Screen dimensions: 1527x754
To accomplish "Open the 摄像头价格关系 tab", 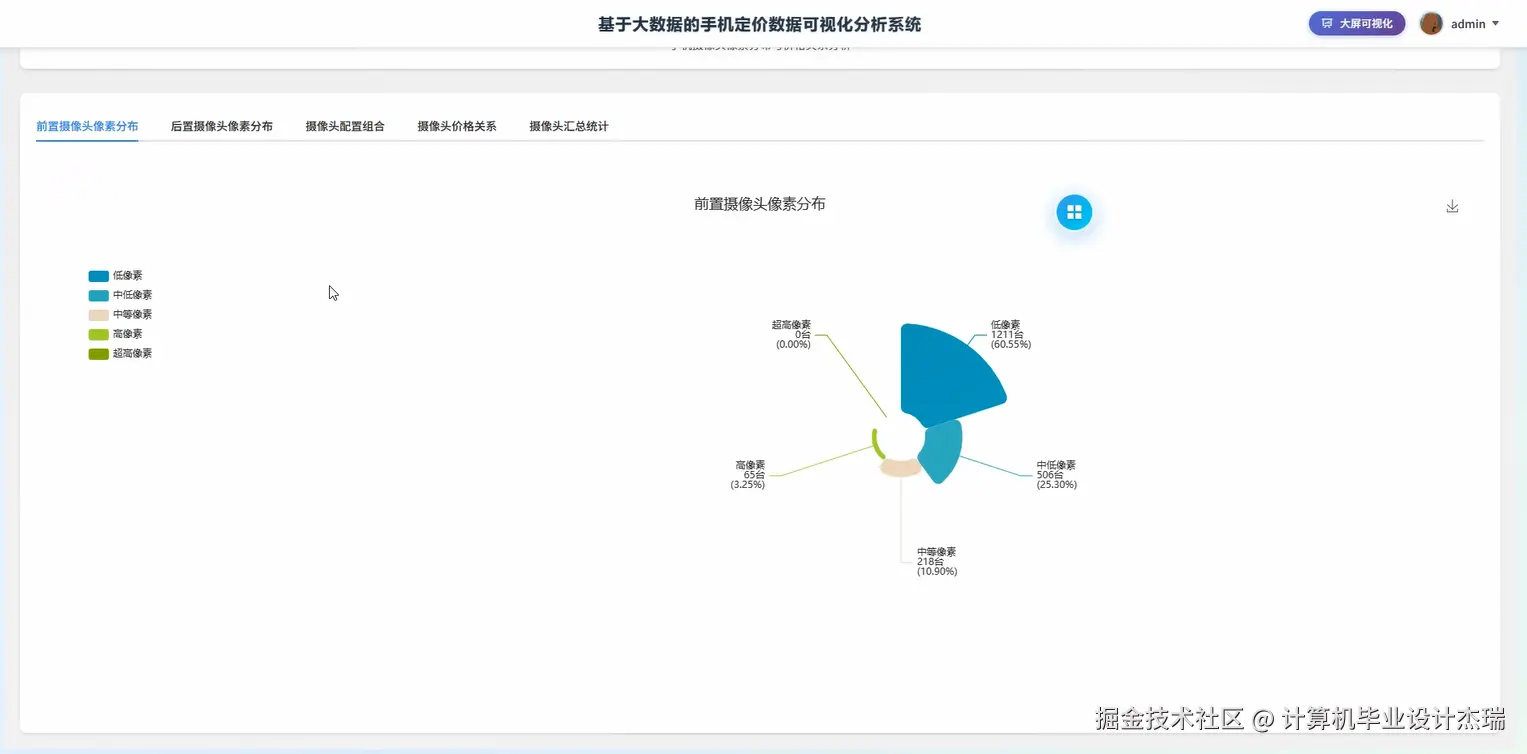I will [456, 126].
